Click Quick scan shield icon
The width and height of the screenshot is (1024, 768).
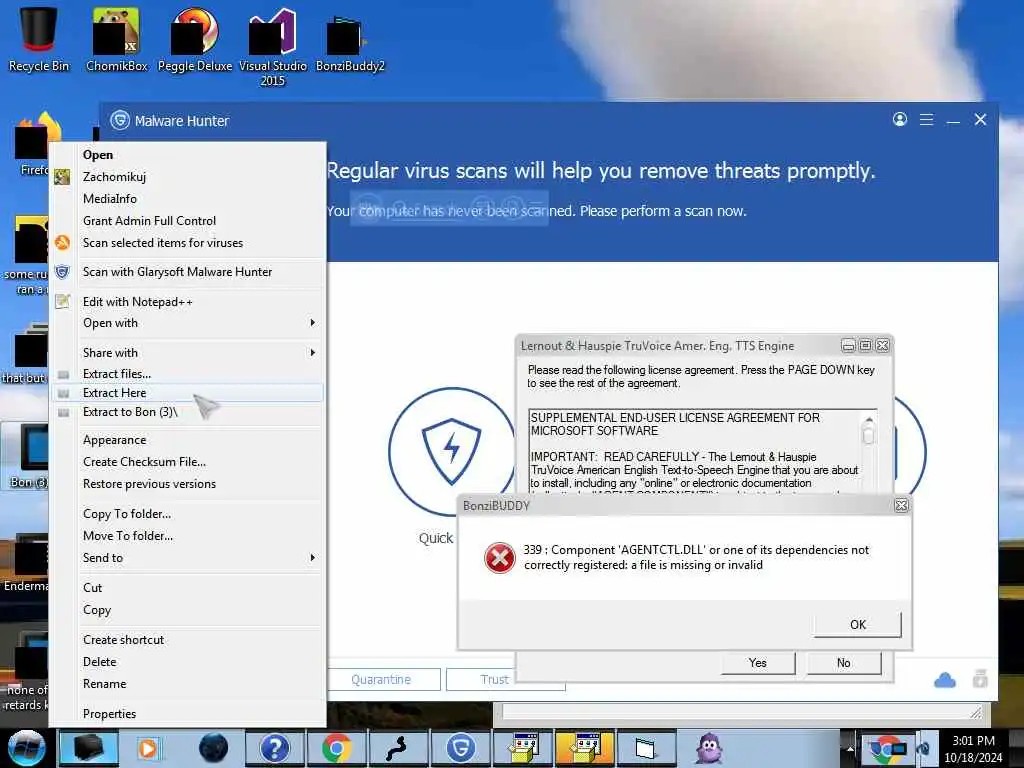[x=452, y=451]
